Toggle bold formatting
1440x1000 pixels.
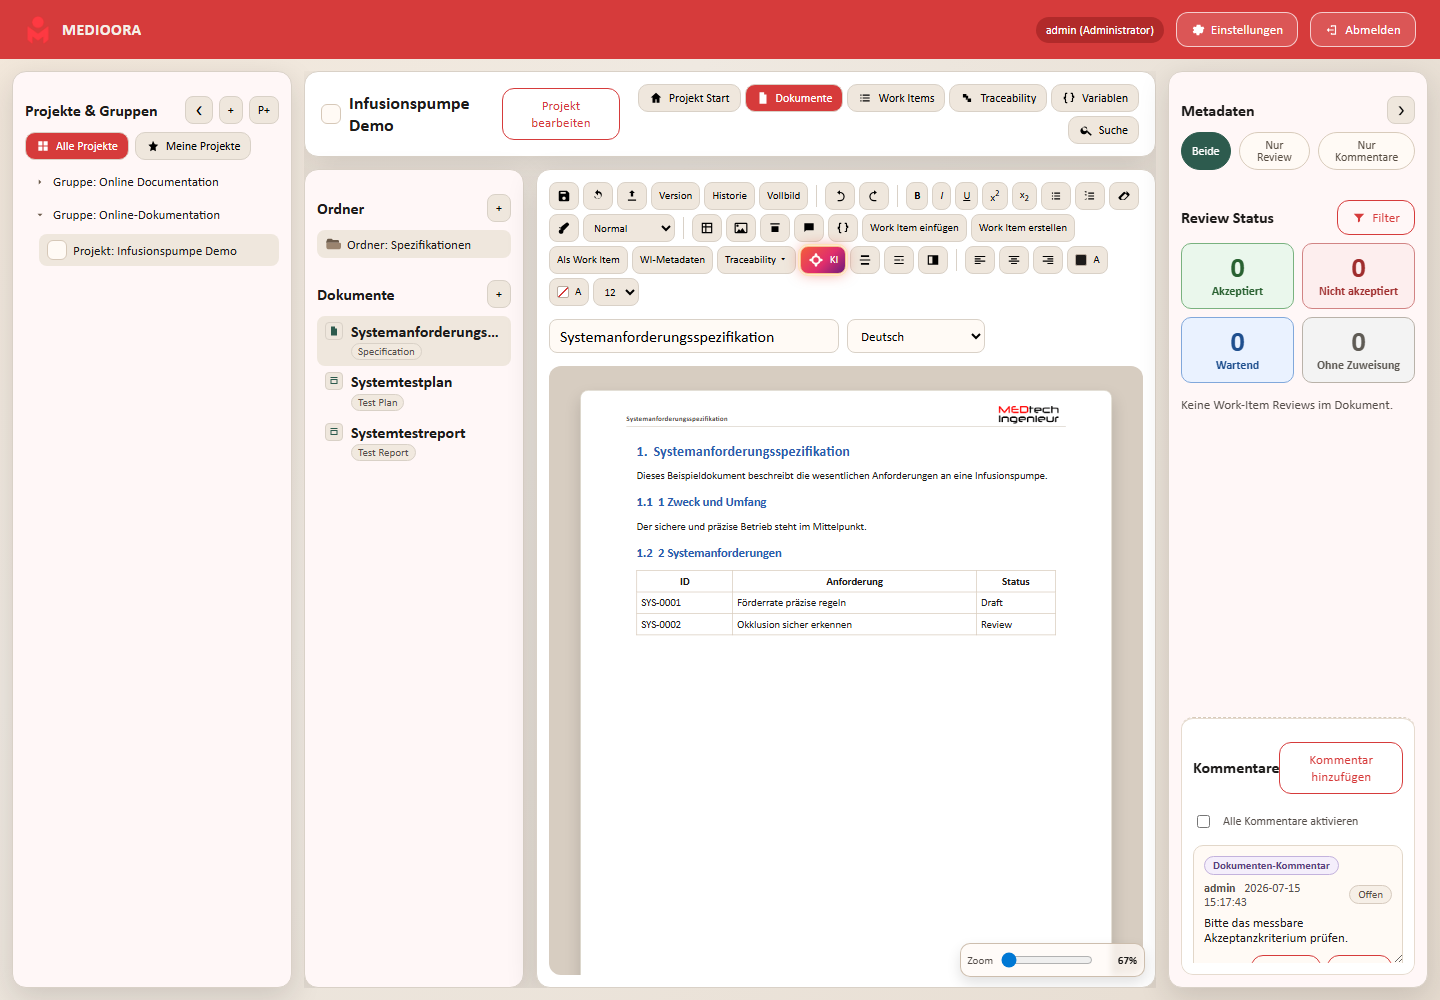tap(917, 196)
